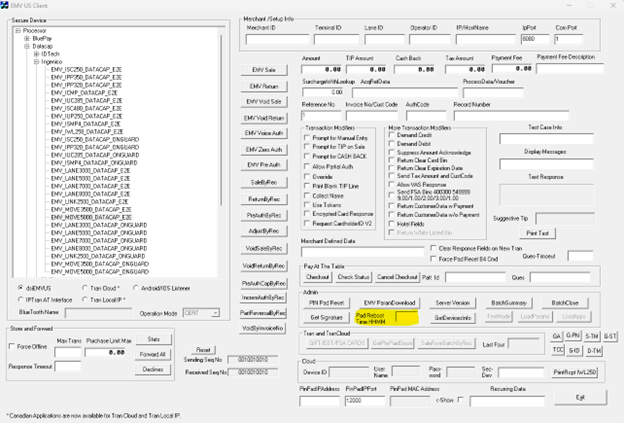Click the Exit button

tap(581, 397)
